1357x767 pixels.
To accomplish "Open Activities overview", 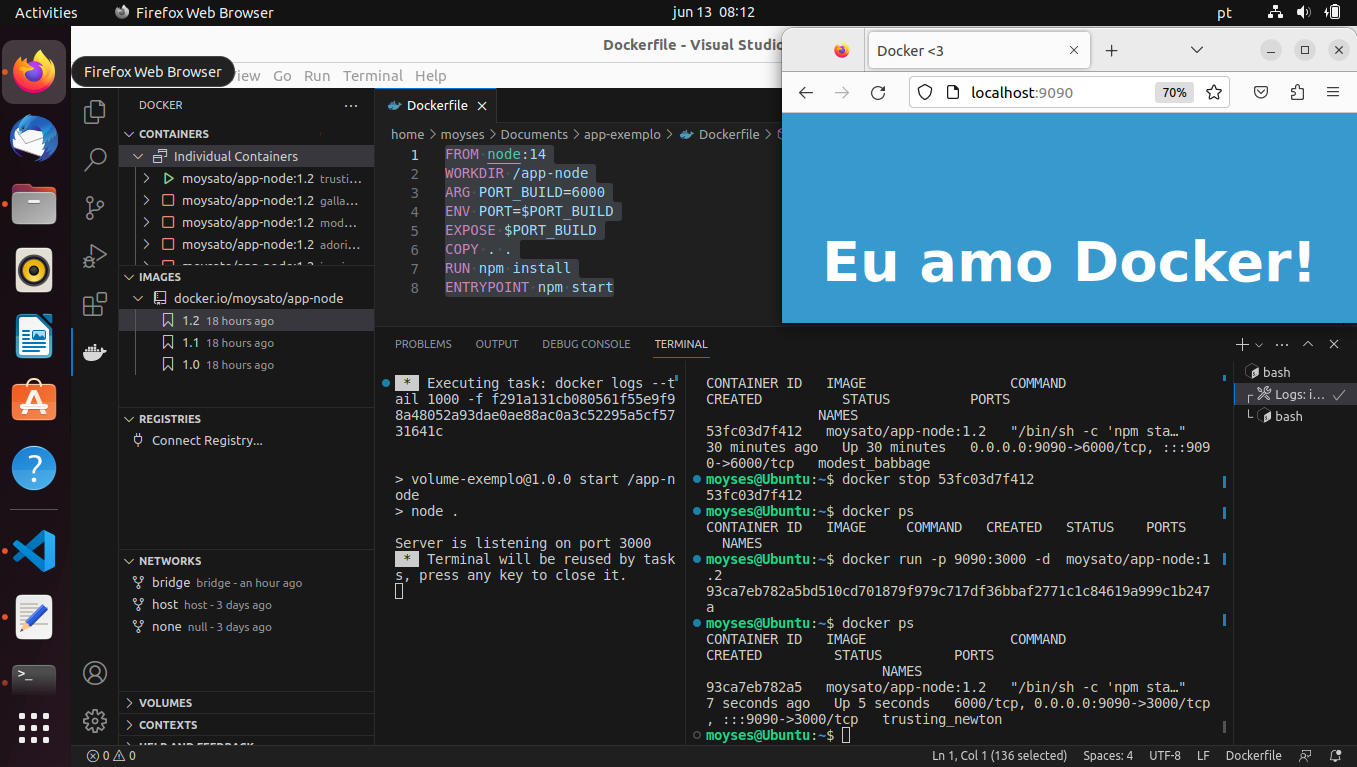I will click(x=46, y=13).
